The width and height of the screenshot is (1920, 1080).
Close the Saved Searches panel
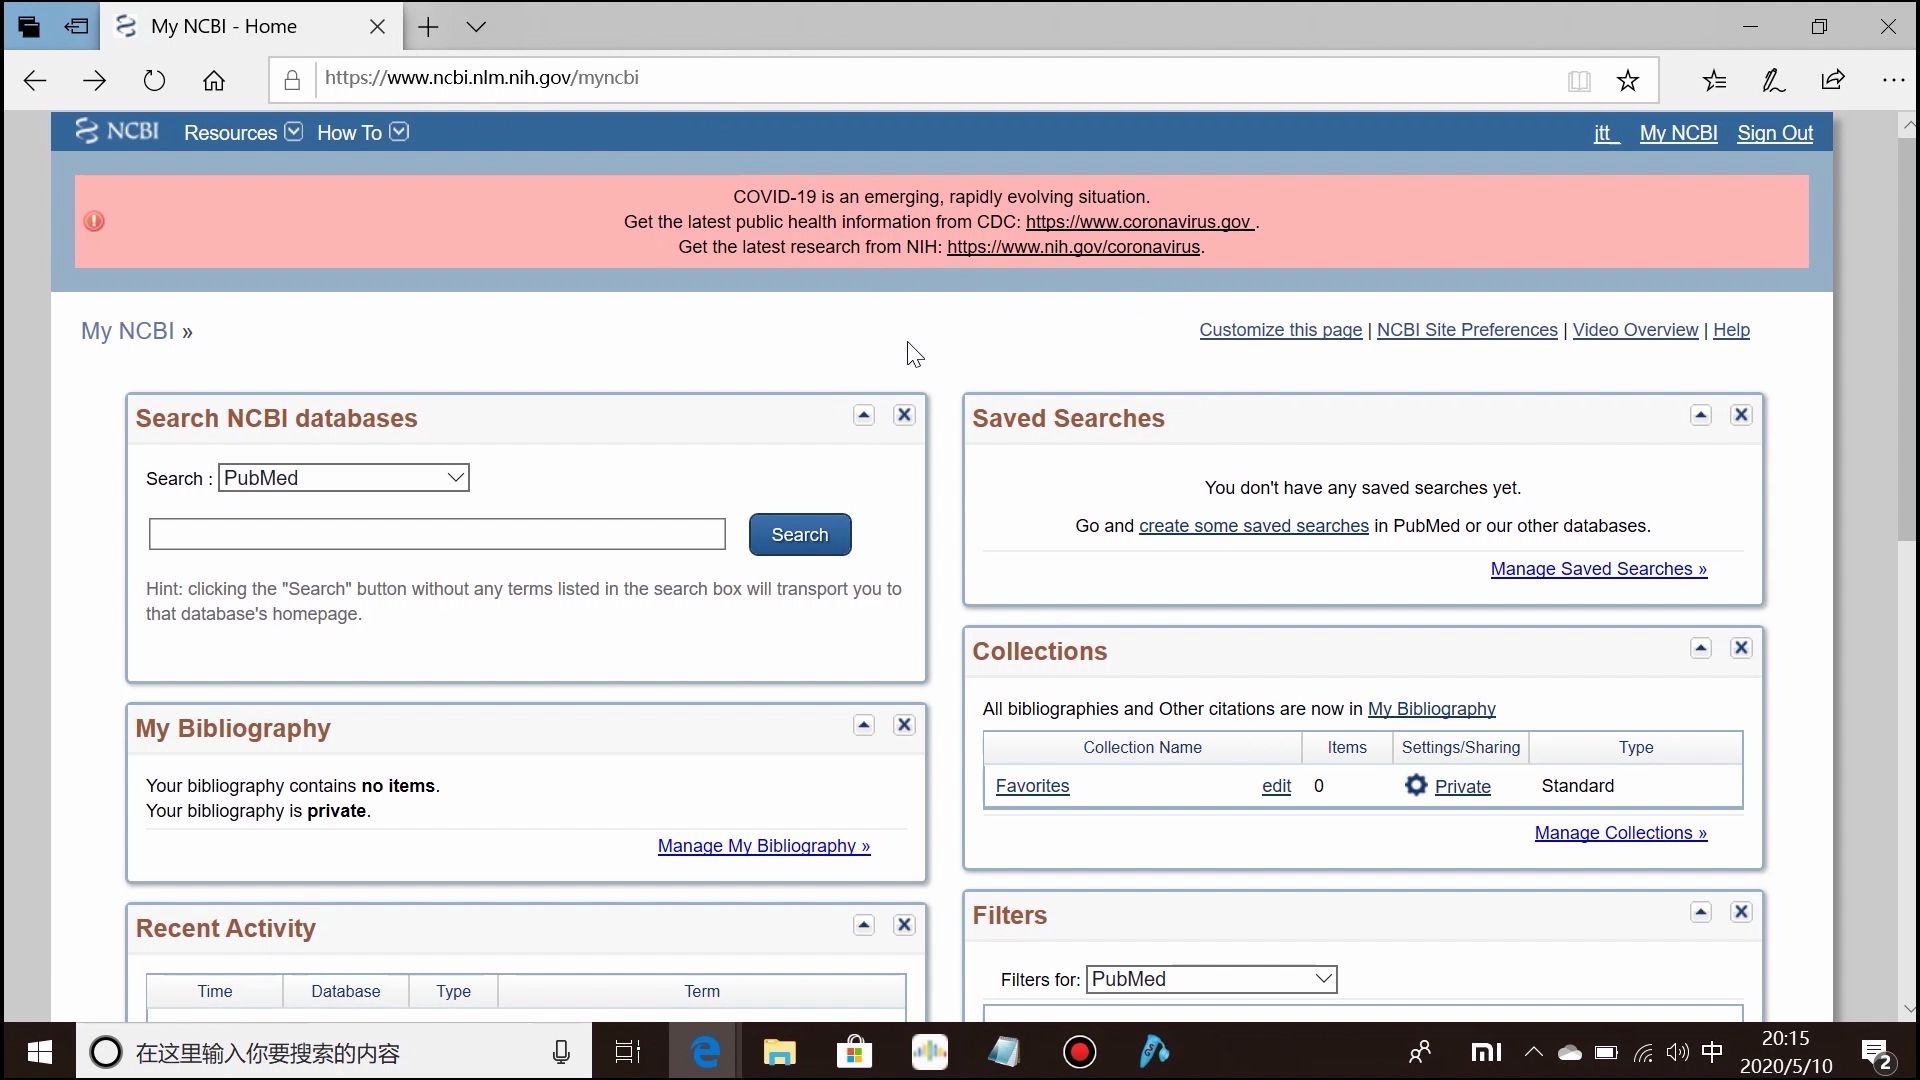[x=1741, y=415]
